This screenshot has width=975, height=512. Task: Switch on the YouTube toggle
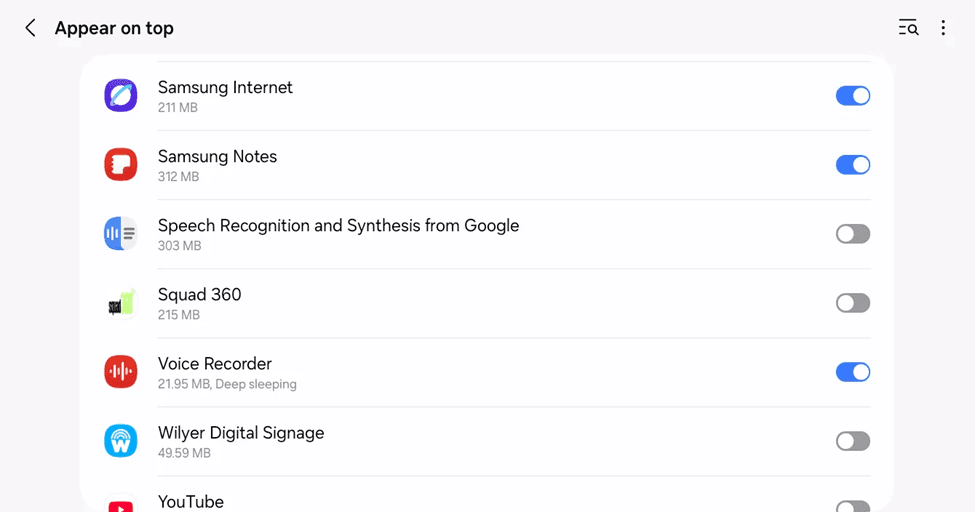853,506
